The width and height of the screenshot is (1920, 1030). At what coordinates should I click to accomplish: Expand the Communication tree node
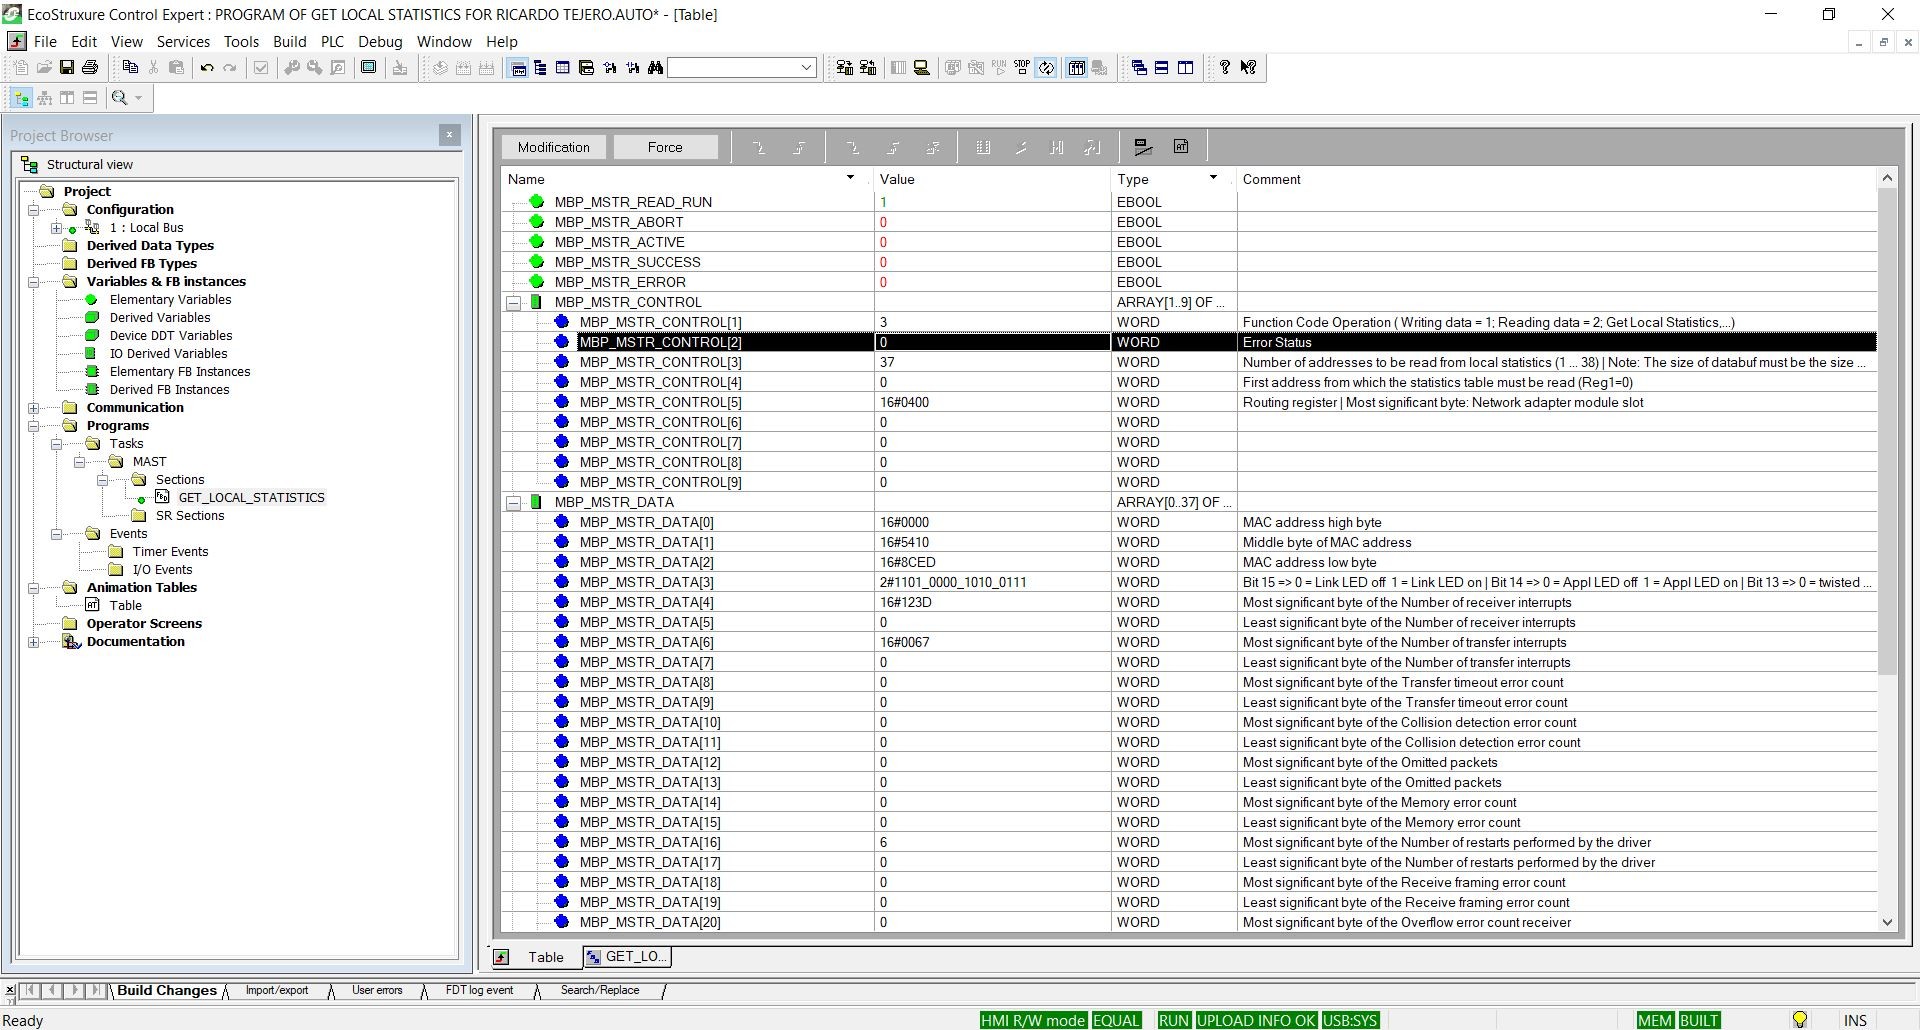point(34,408)
